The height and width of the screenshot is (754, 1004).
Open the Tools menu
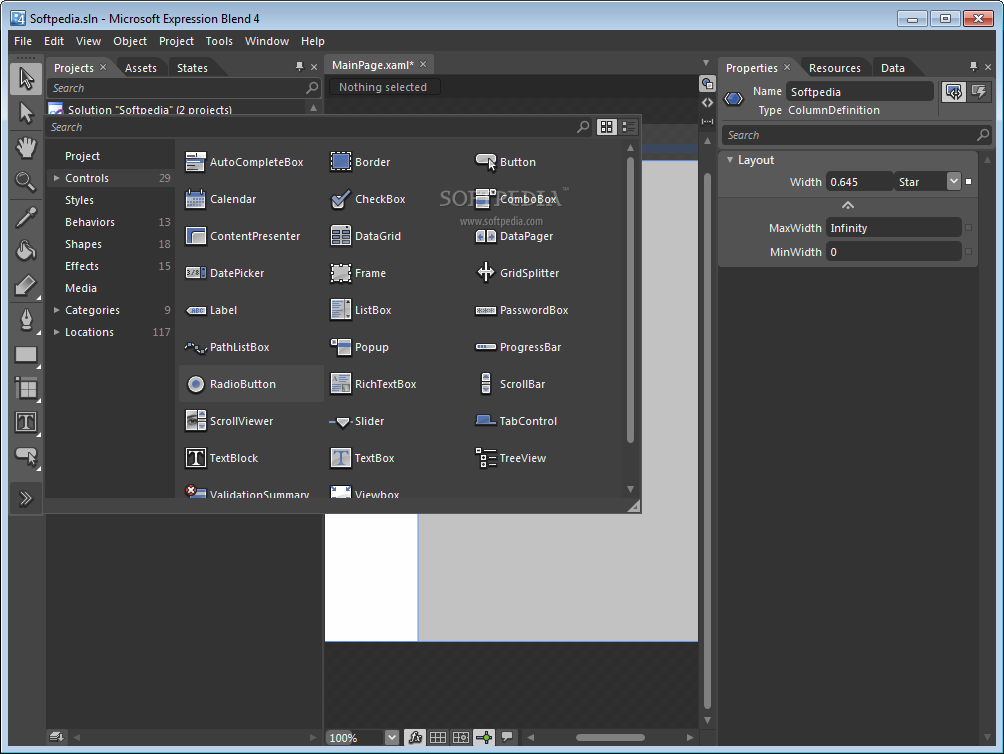pos(219,41)
